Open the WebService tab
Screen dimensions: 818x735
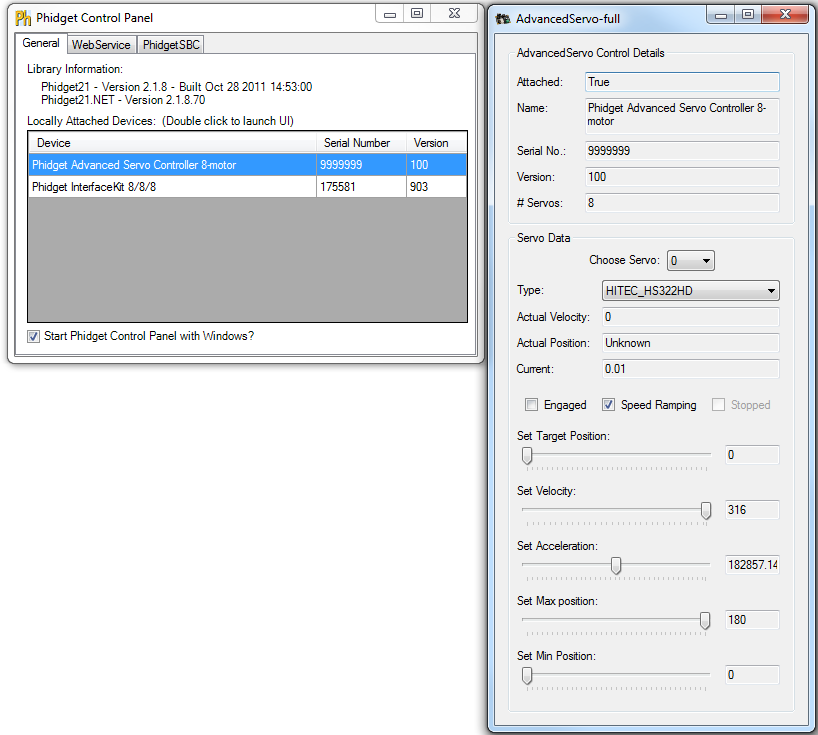coord(101,45)
